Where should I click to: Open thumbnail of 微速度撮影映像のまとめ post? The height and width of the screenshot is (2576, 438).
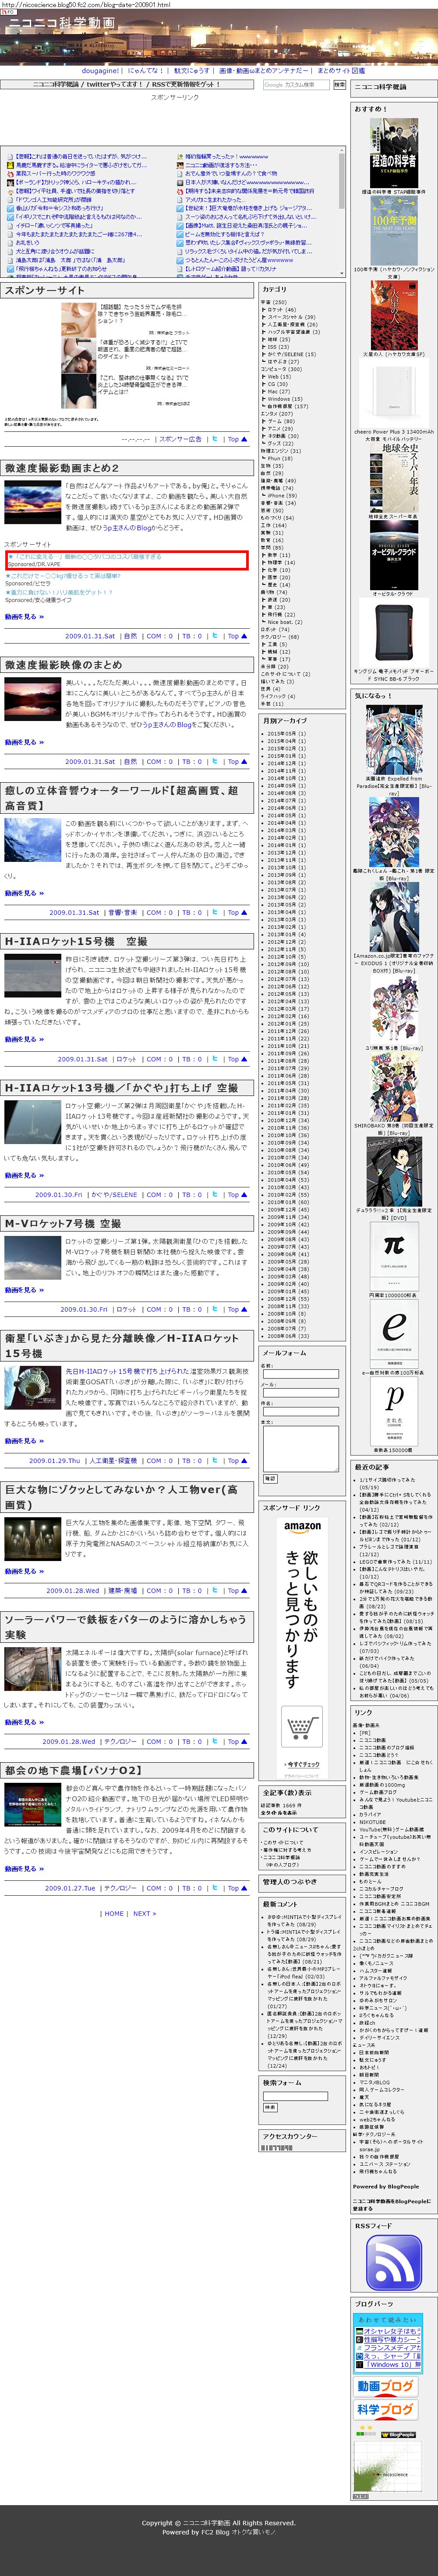(33, 700)
